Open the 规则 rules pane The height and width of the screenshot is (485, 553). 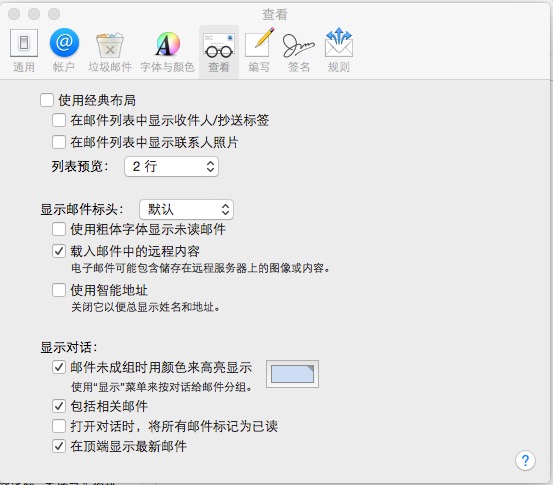pyautogui.click(x=339, y=50)
